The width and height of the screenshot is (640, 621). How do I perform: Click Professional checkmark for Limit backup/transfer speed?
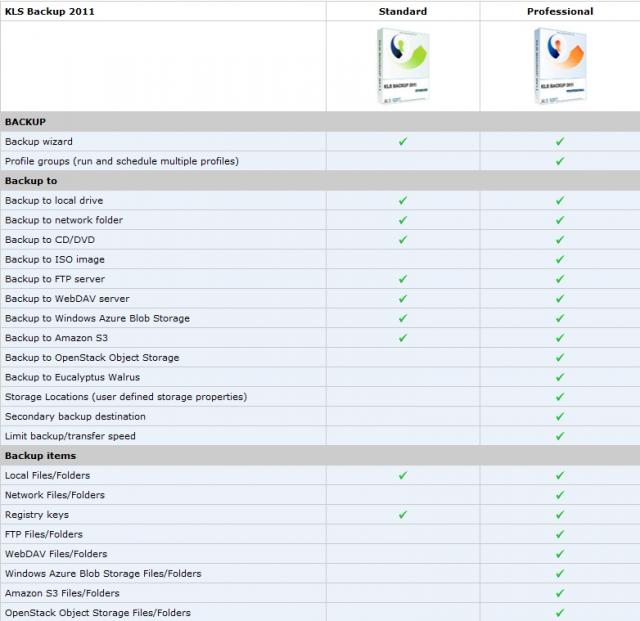[x=560, y=436]
